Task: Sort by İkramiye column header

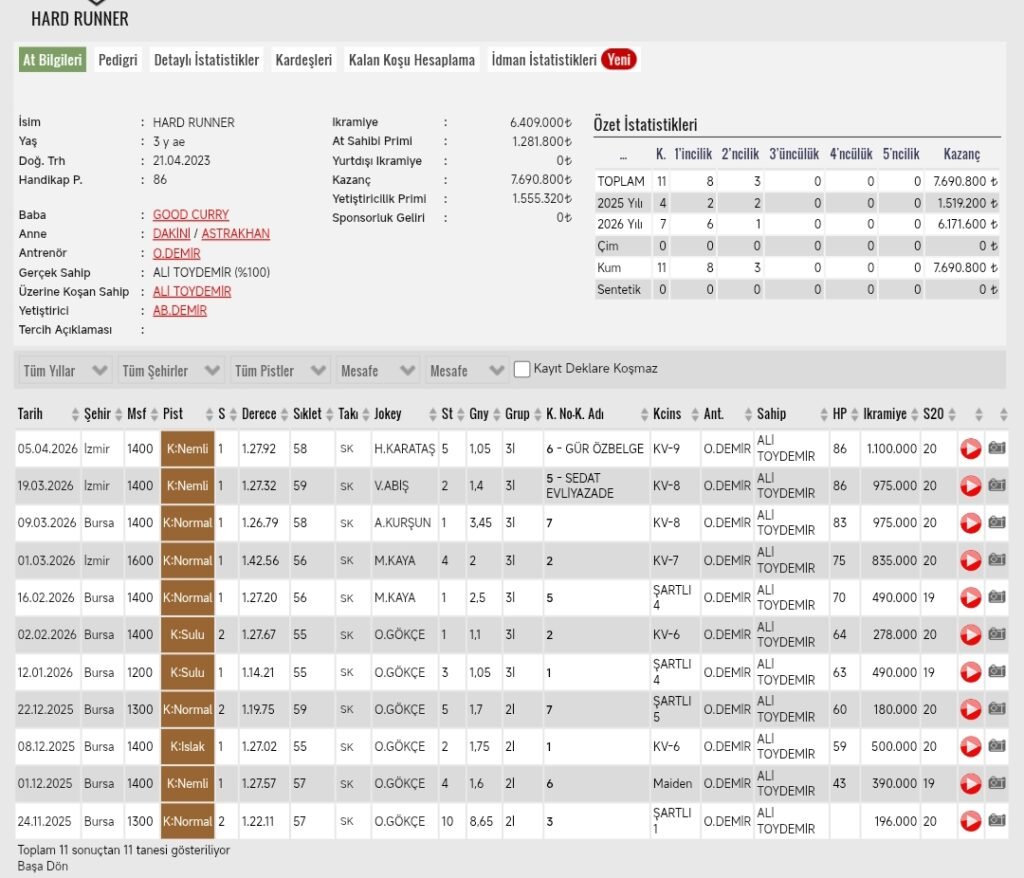Action: 886,414
